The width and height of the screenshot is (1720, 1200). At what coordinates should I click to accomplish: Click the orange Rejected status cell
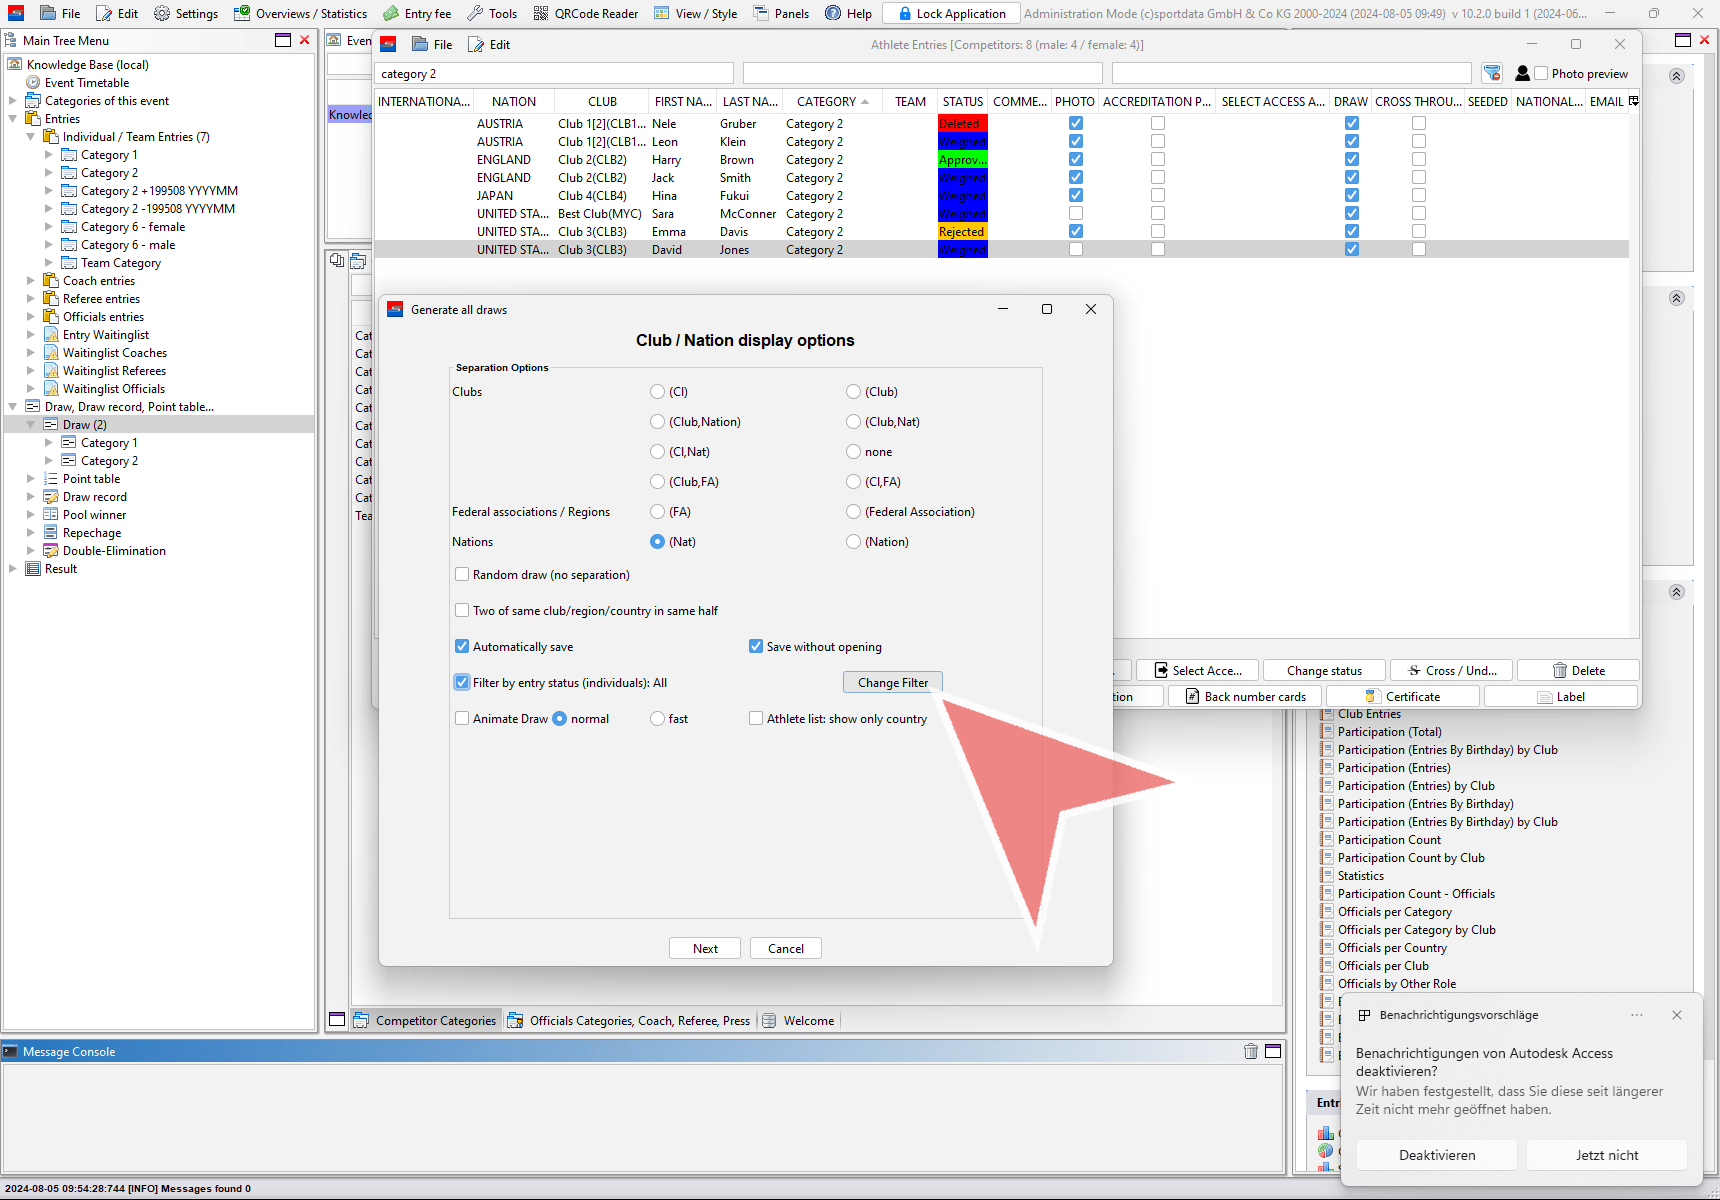coord(962,232)
